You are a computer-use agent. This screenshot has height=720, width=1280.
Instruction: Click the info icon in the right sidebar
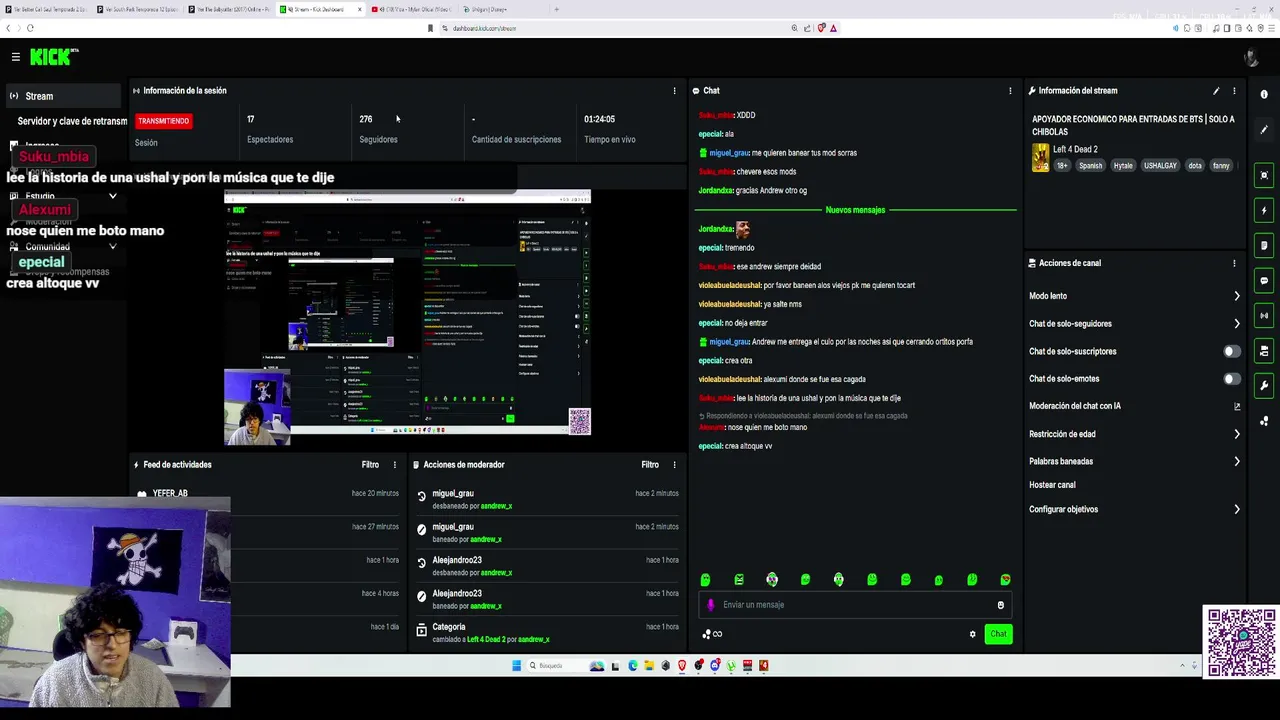click(x=1264, y=95)
